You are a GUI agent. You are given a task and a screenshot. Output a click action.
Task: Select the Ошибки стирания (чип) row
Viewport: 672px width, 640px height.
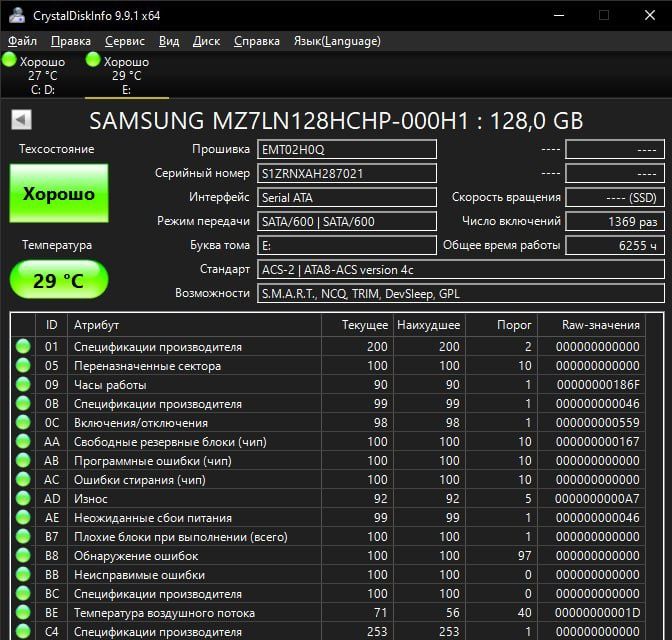pyautogui.click(x=328, y=480)
